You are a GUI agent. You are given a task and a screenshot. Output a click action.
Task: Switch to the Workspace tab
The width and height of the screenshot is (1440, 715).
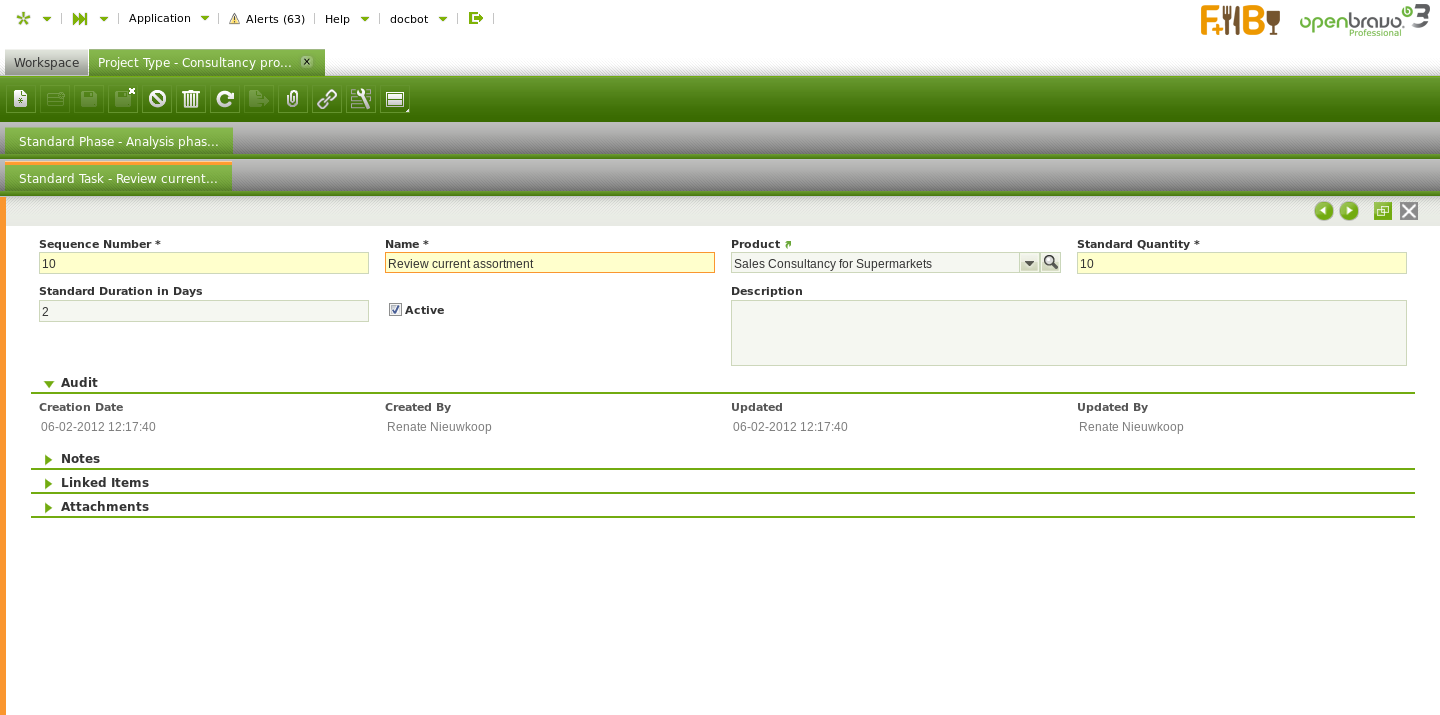coord(46,63)
